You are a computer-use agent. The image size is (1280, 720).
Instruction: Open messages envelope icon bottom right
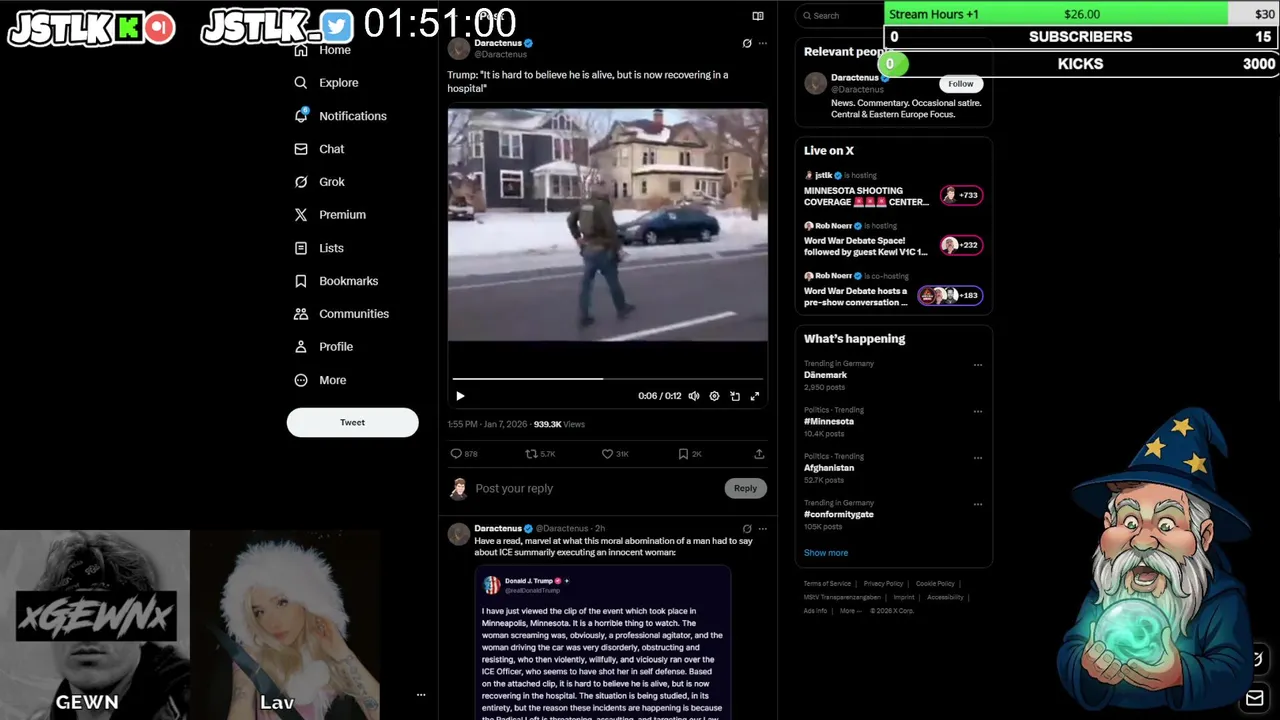tap(1255, 697)
